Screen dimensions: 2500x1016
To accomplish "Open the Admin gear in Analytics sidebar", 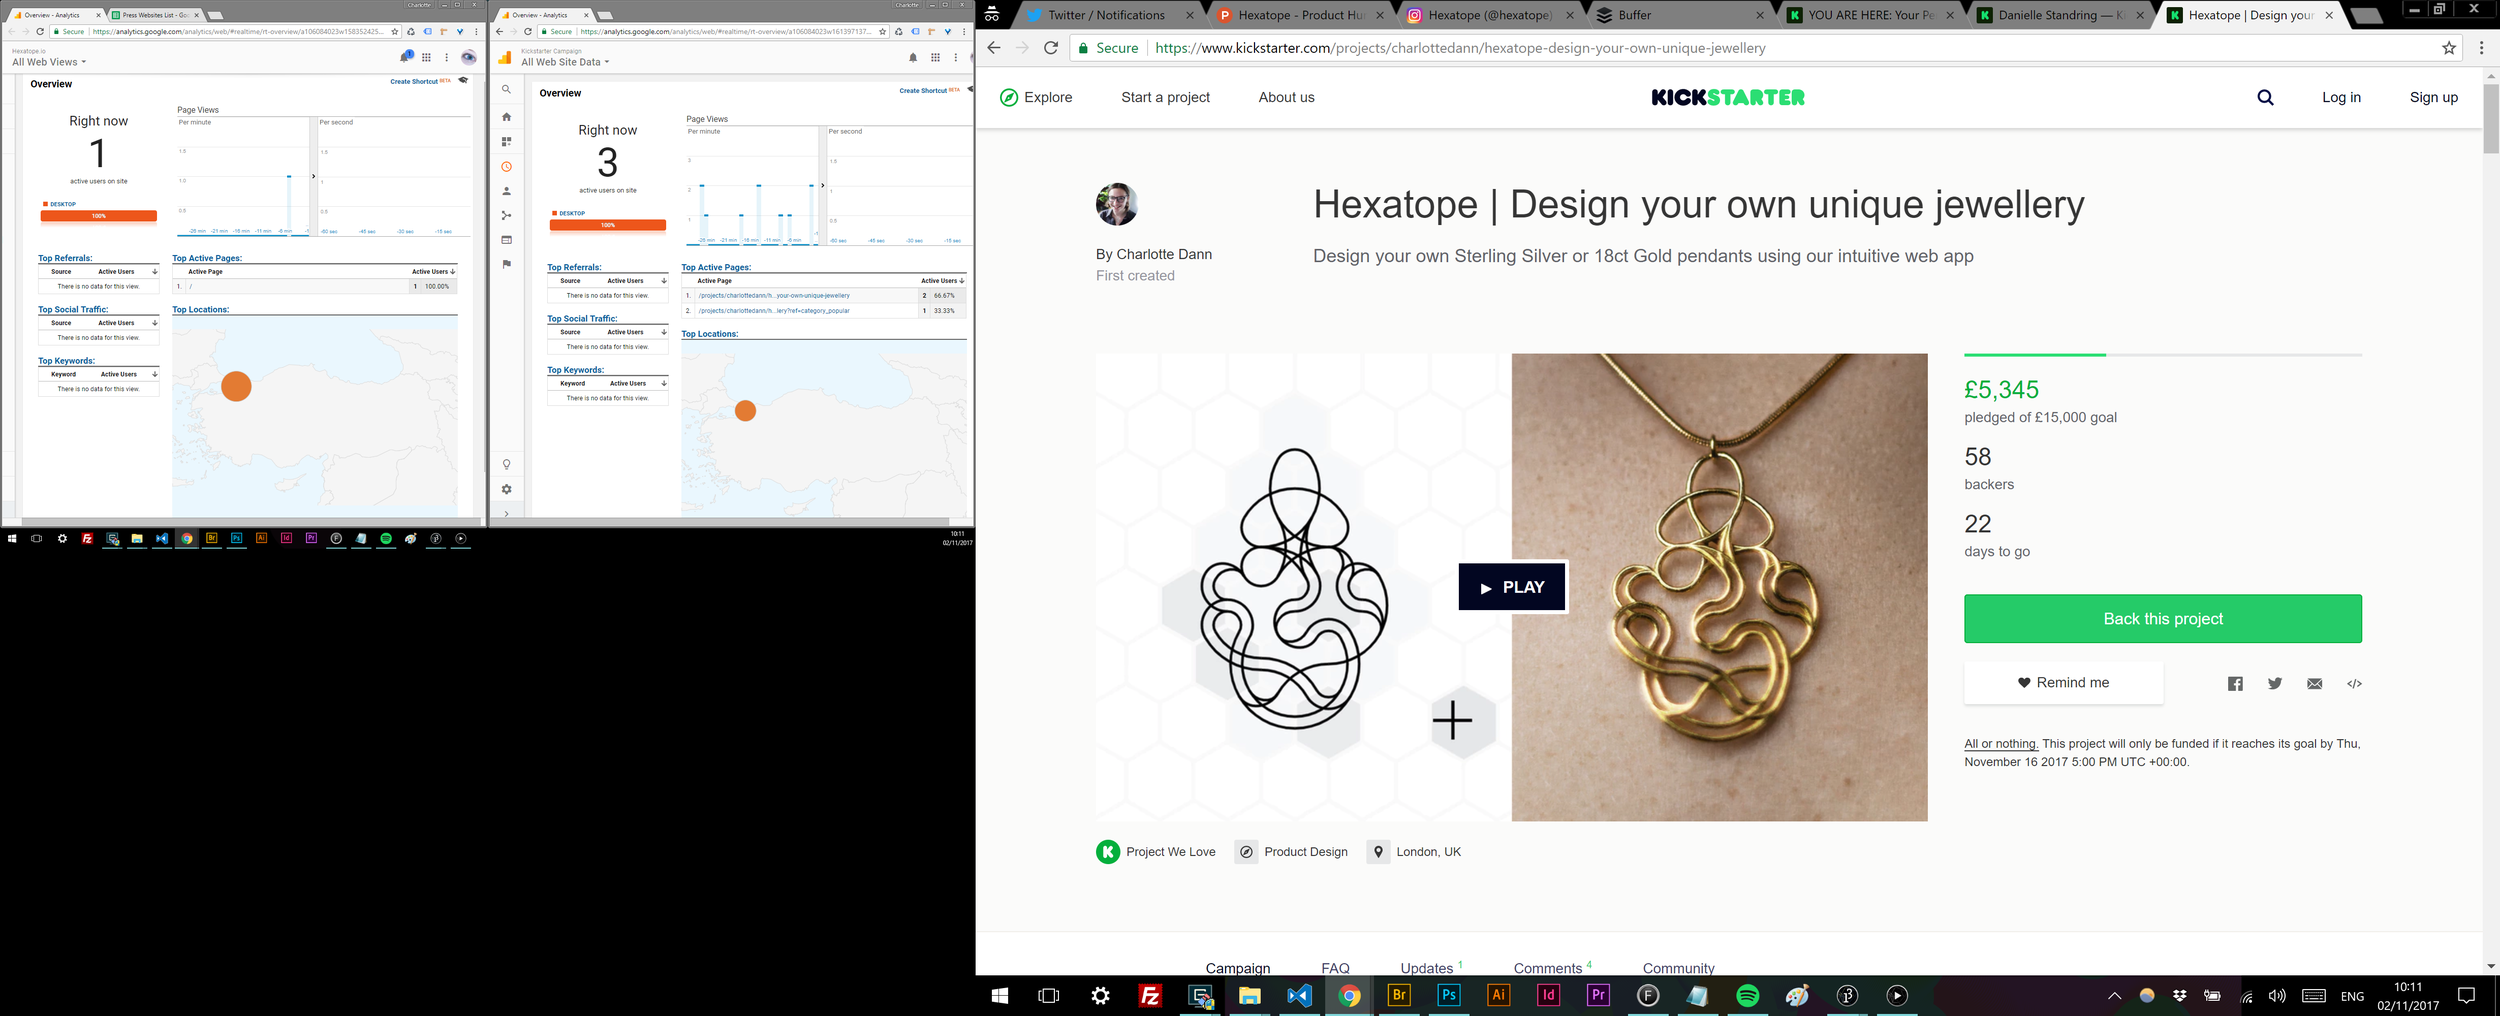I will [506, 489].
